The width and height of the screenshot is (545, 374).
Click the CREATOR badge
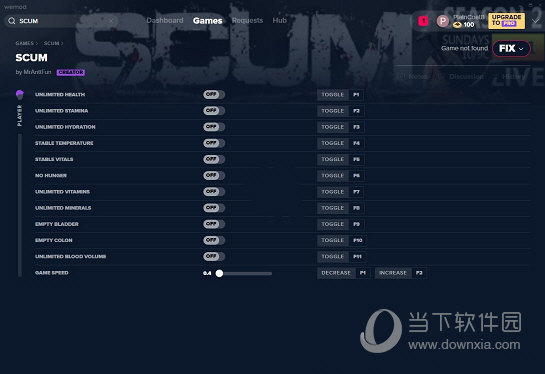pyautogui.click(x=71, y=72)
